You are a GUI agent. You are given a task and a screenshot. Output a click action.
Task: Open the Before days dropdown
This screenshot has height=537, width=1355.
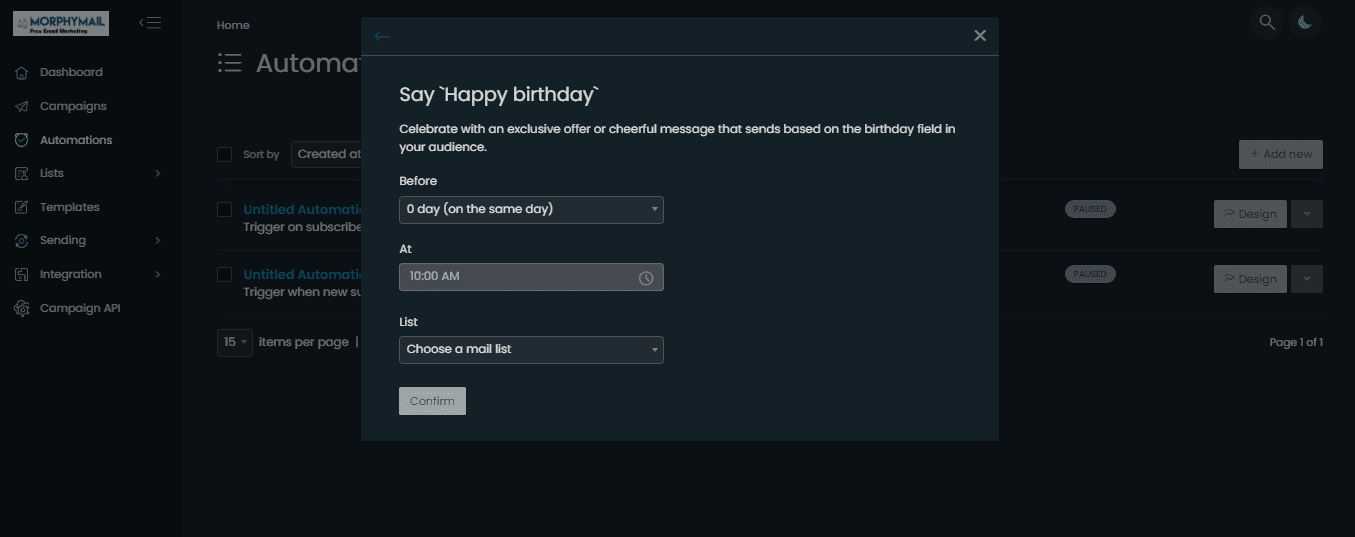531,209
